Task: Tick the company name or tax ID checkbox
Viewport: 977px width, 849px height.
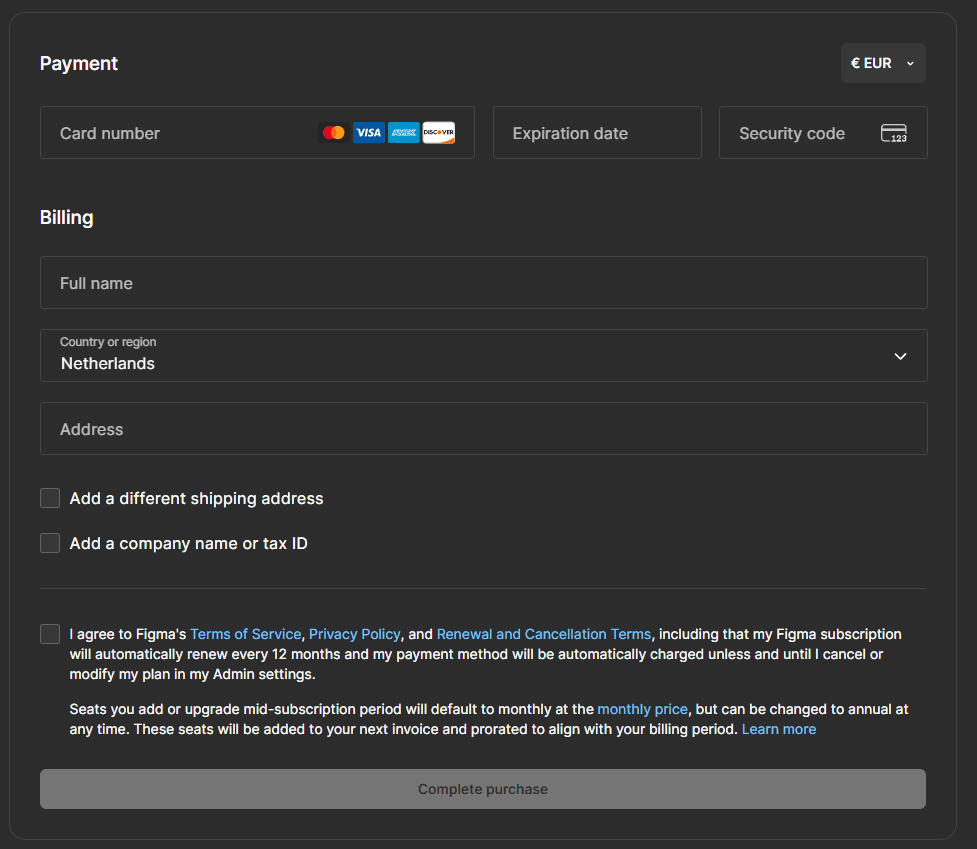Action: point(50,543)
